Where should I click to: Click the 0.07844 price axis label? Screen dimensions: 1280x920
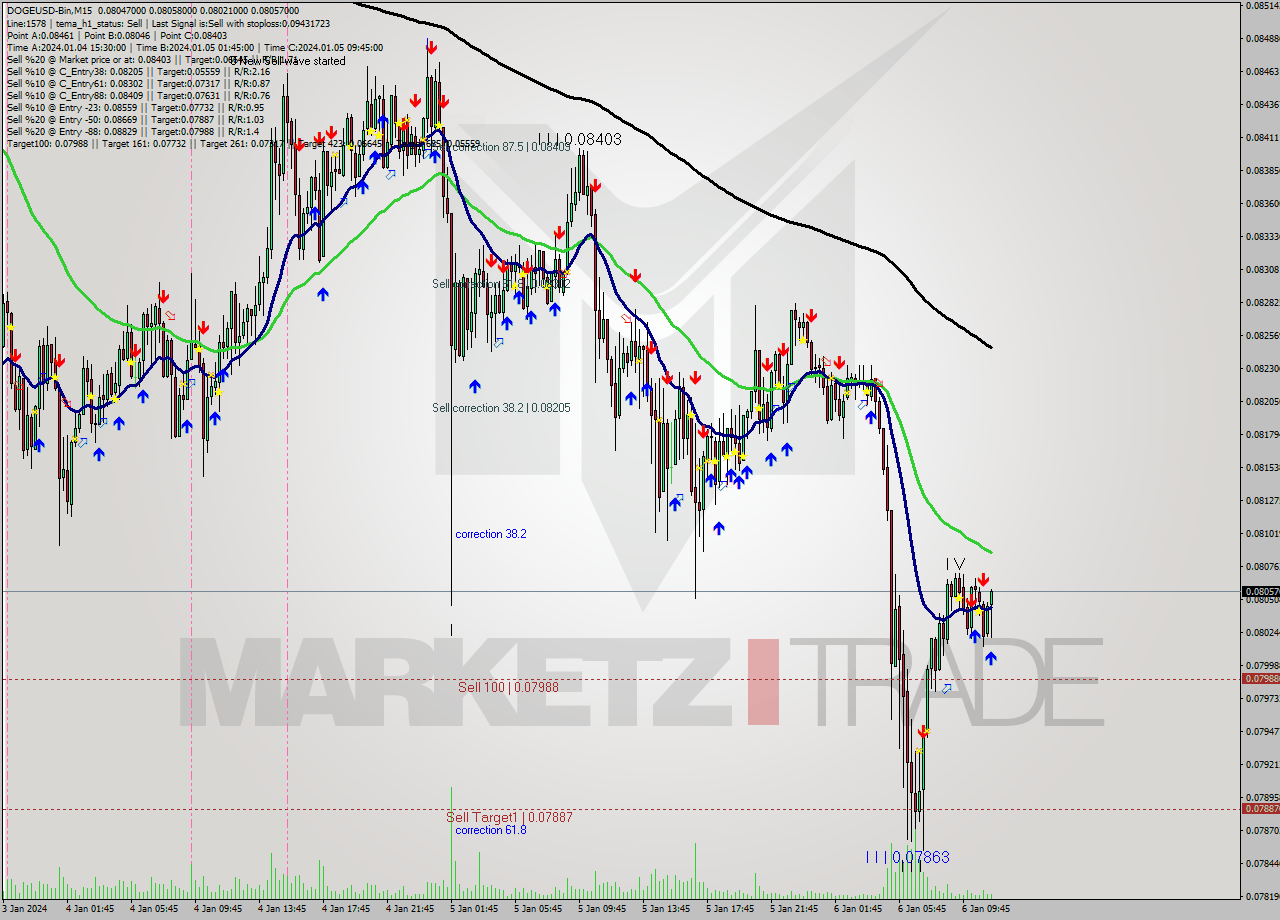[x=1262, y=863]
